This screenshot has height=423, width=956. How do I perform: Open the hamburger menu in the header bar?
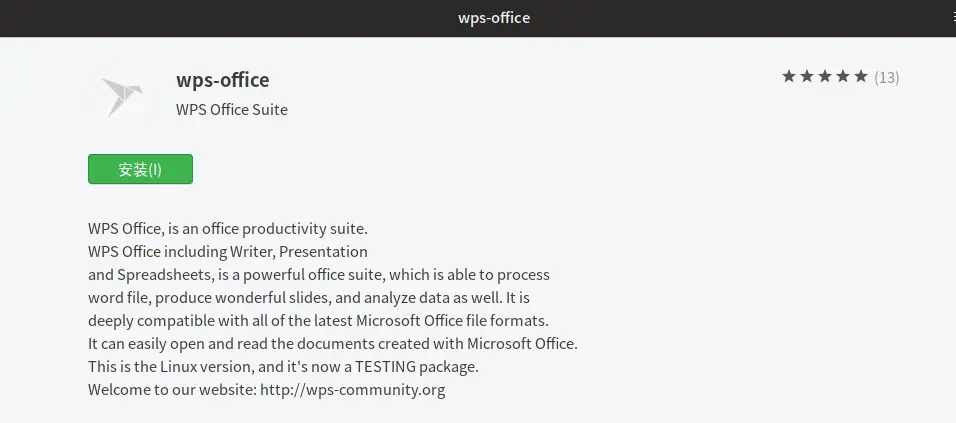click(x=954, y=18)
